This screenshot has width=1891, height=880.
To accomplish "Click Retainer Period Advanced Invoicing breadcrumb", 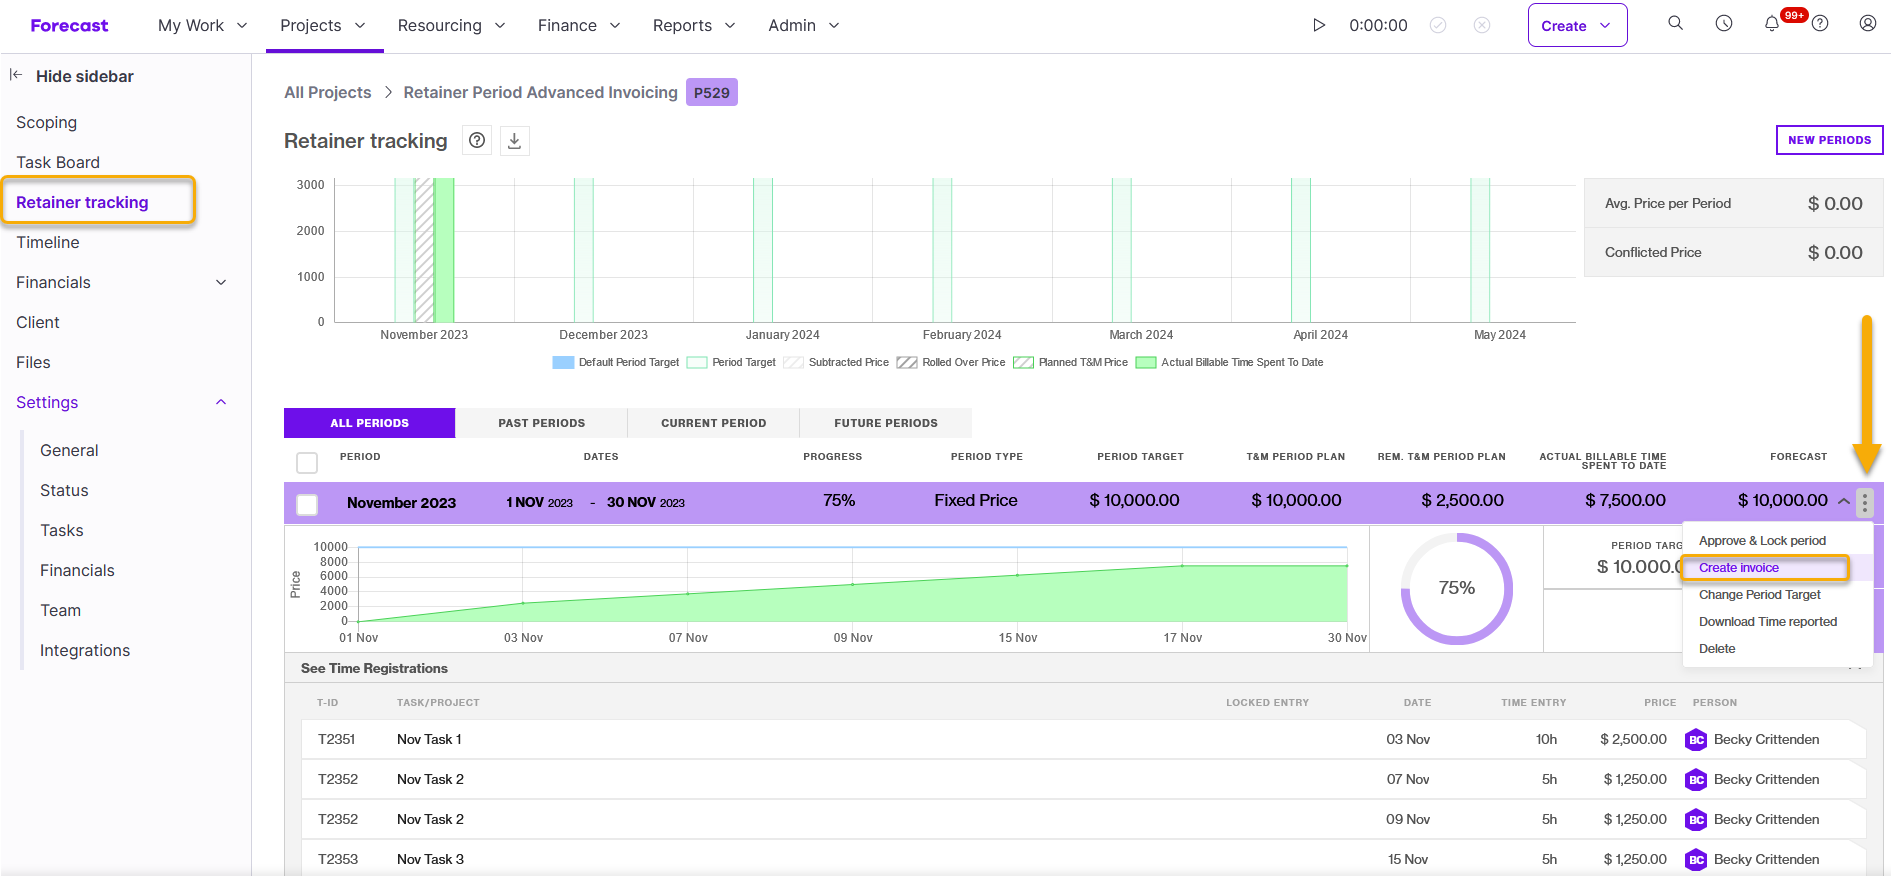I will [540, 93].
